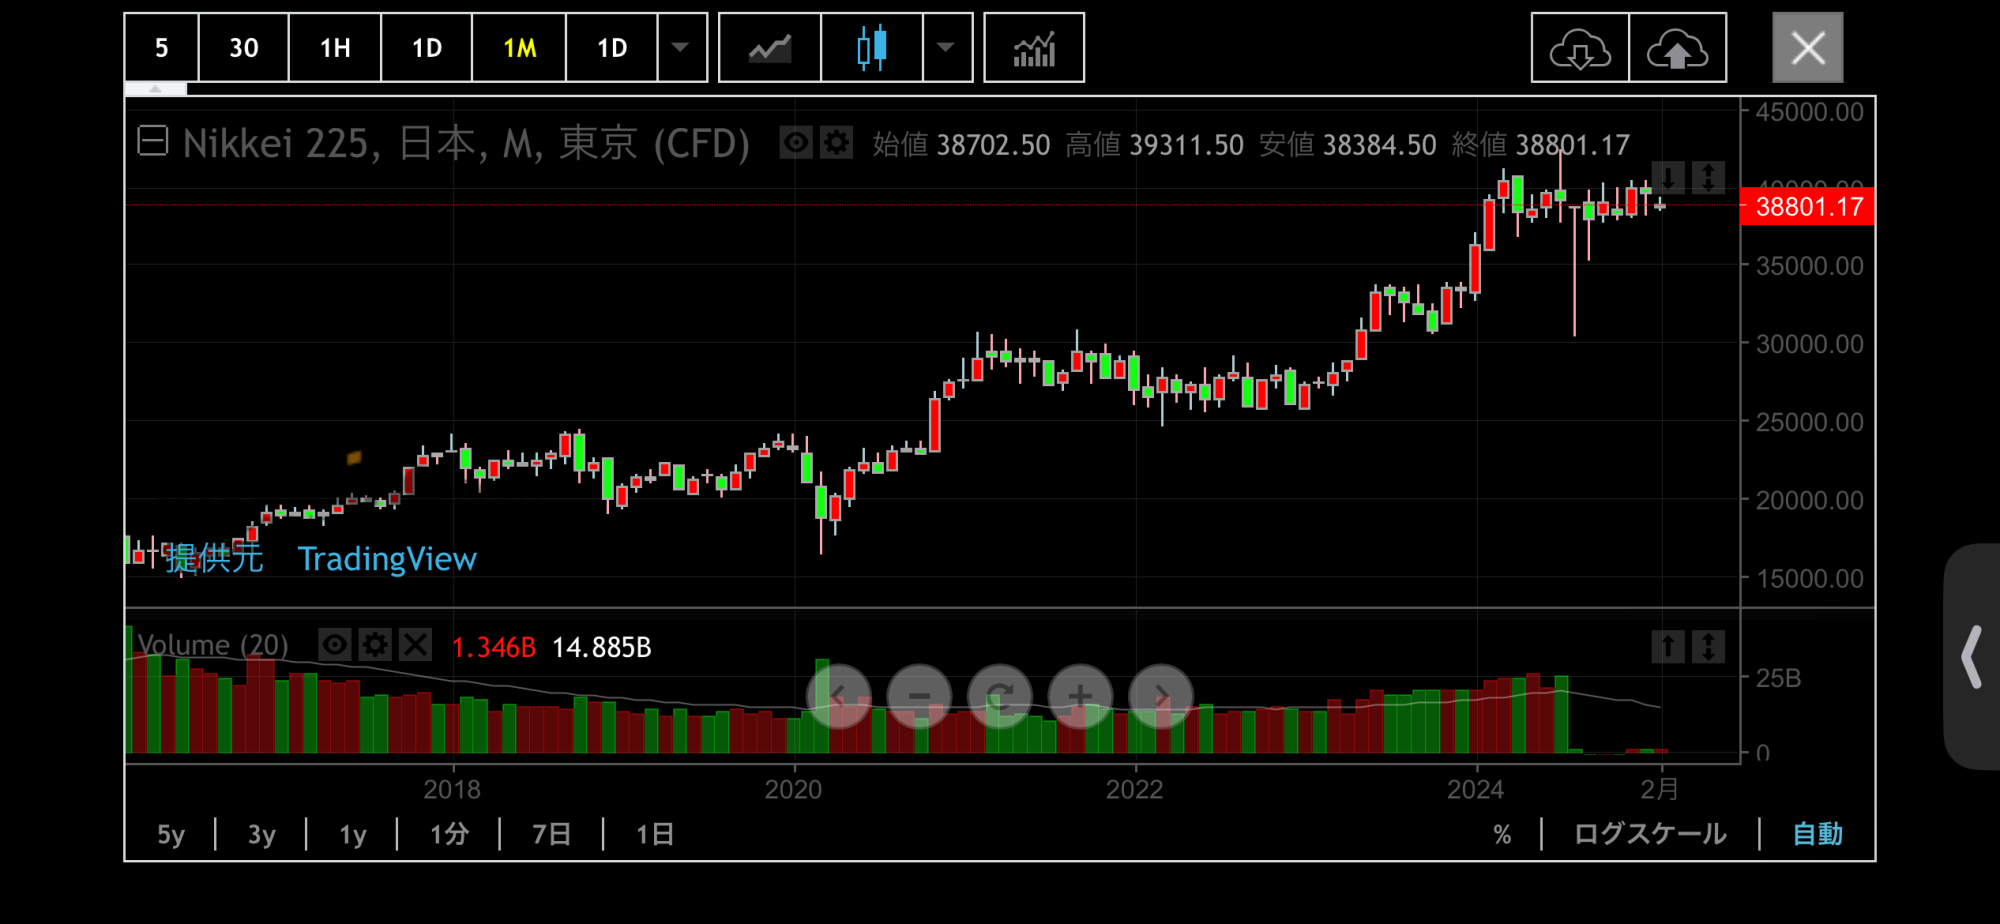Toggle Volume indicator visibility eye

coord(335,645)
